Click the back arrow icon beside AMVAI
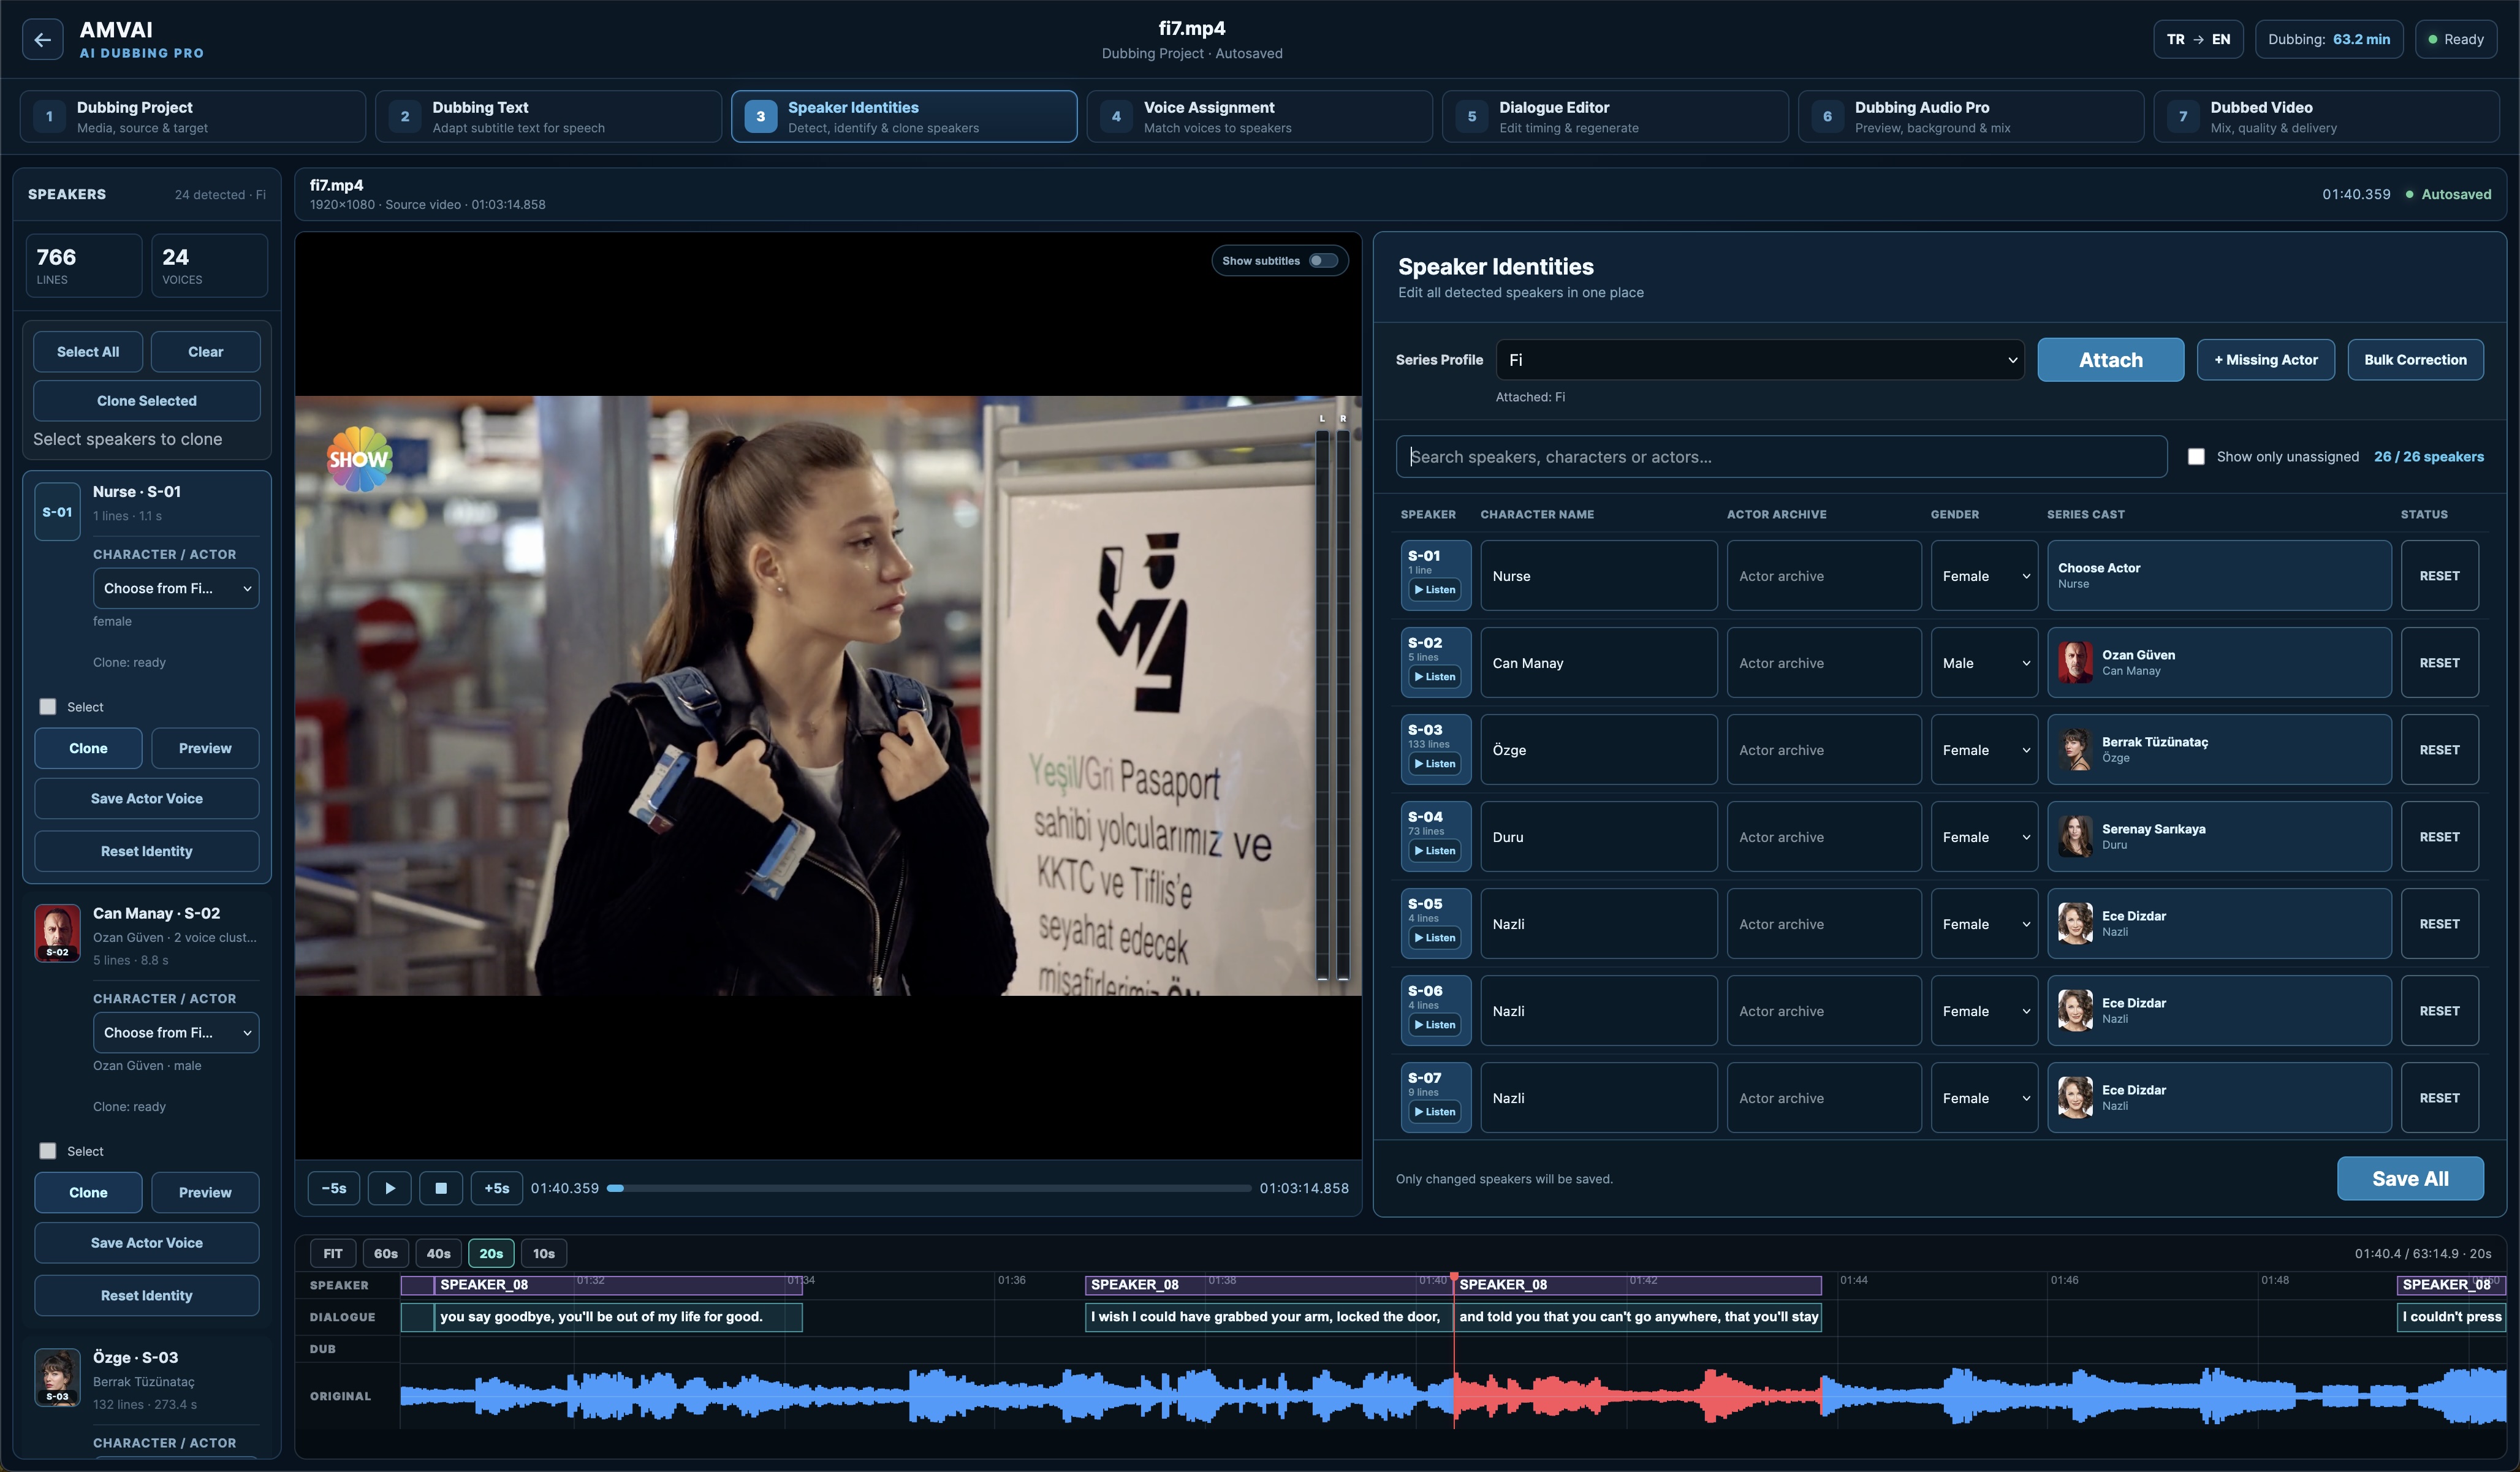The image size is (2520, 1472). coord(42,40)
